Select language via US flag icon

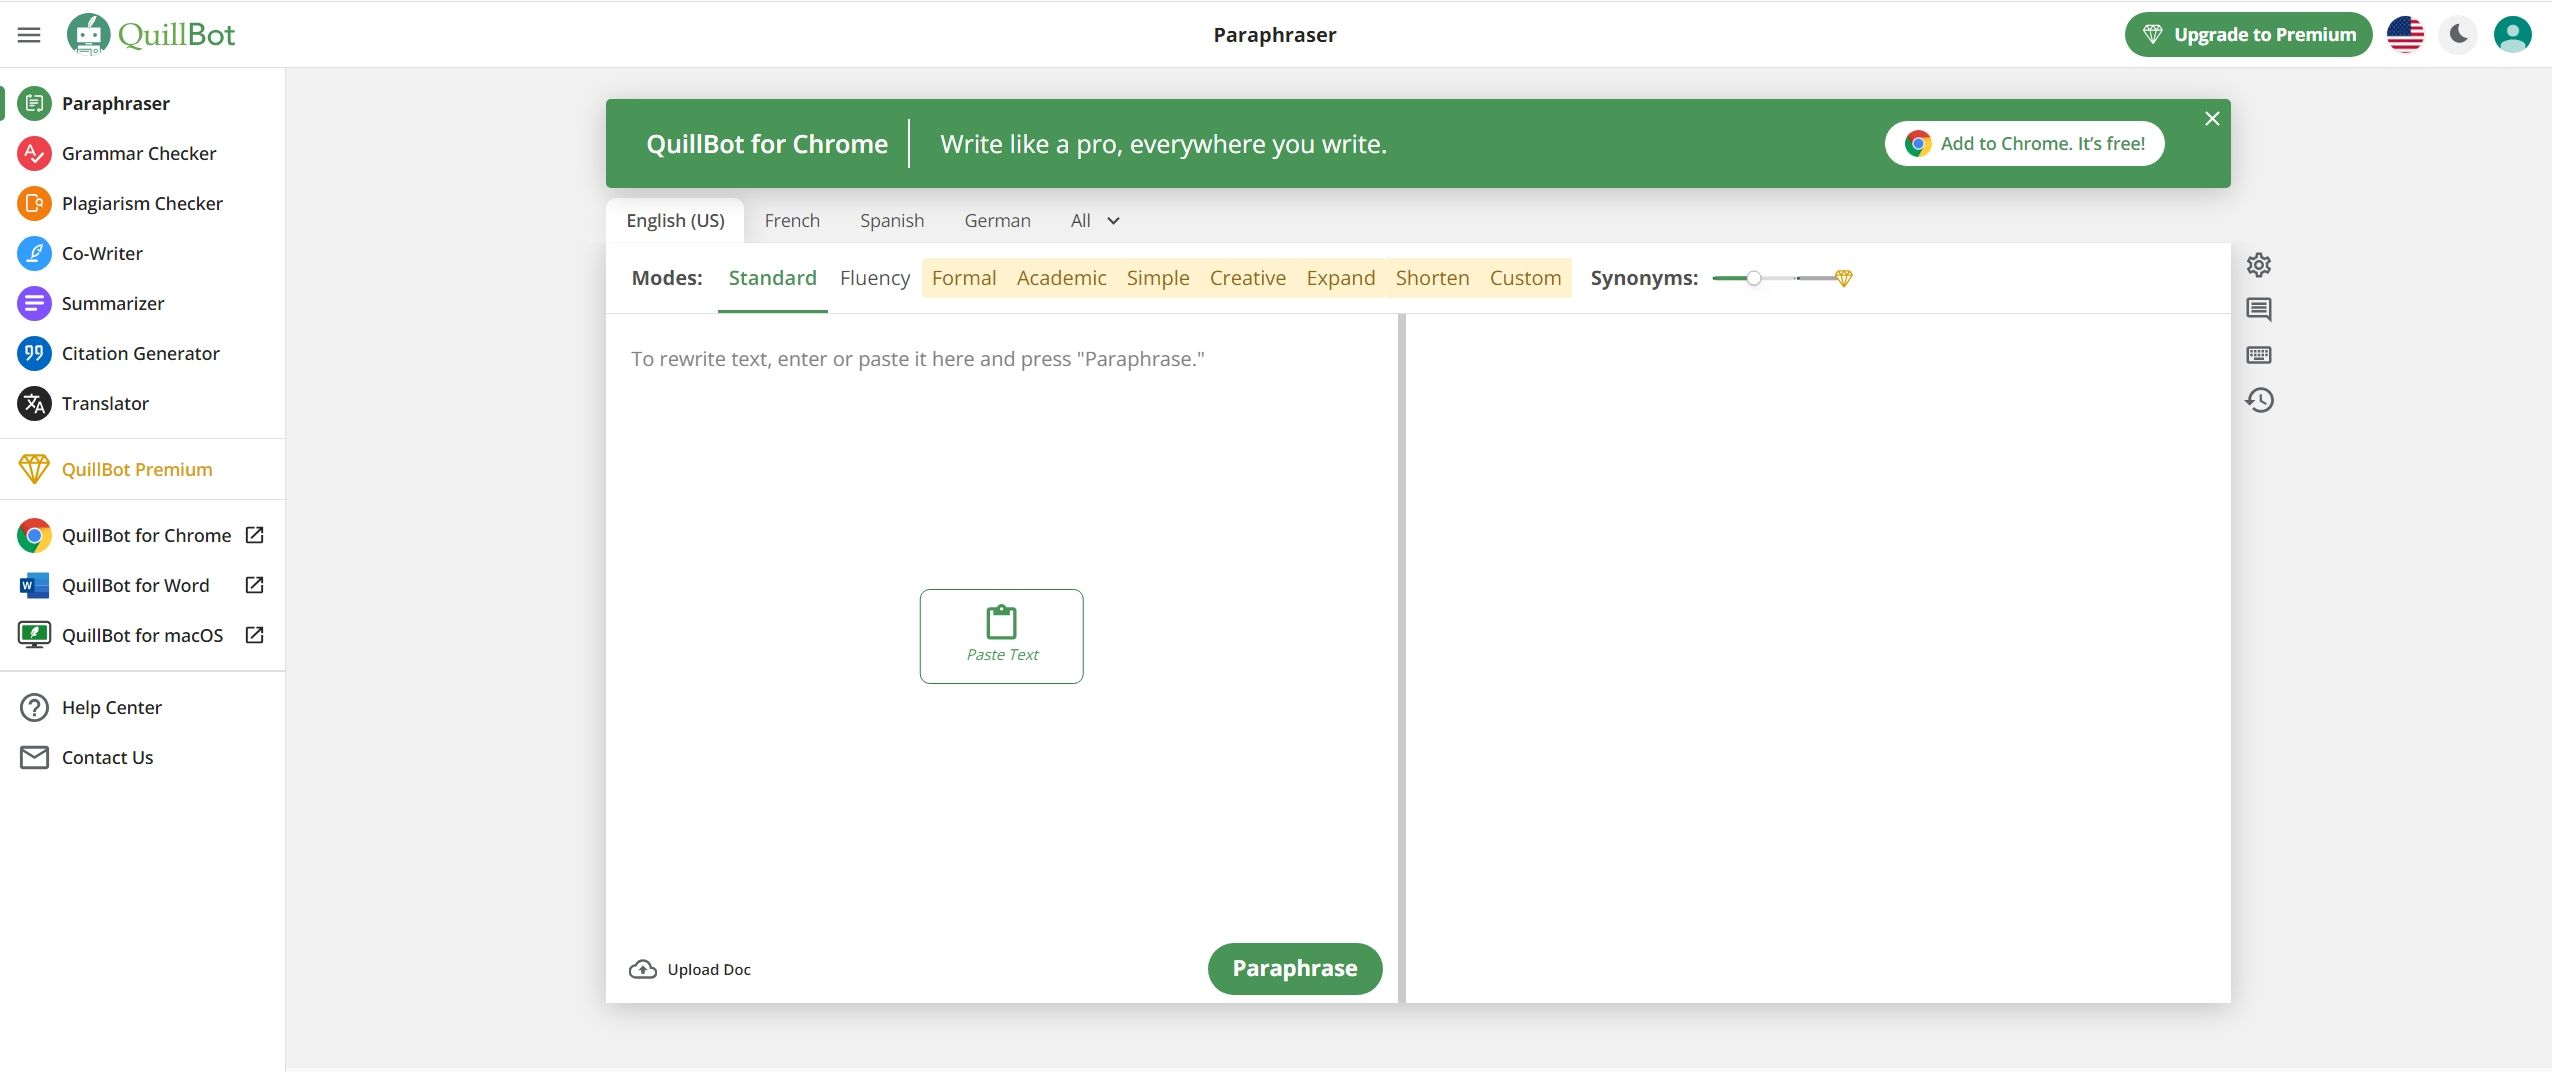2405,35
